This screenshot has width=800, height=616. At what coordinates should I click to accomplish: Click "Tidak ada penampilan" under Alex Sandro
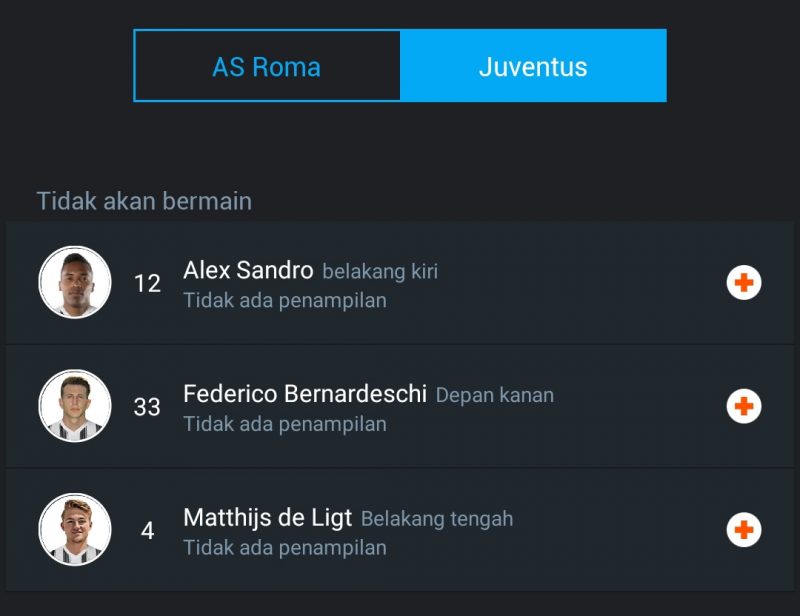[285, 300]
